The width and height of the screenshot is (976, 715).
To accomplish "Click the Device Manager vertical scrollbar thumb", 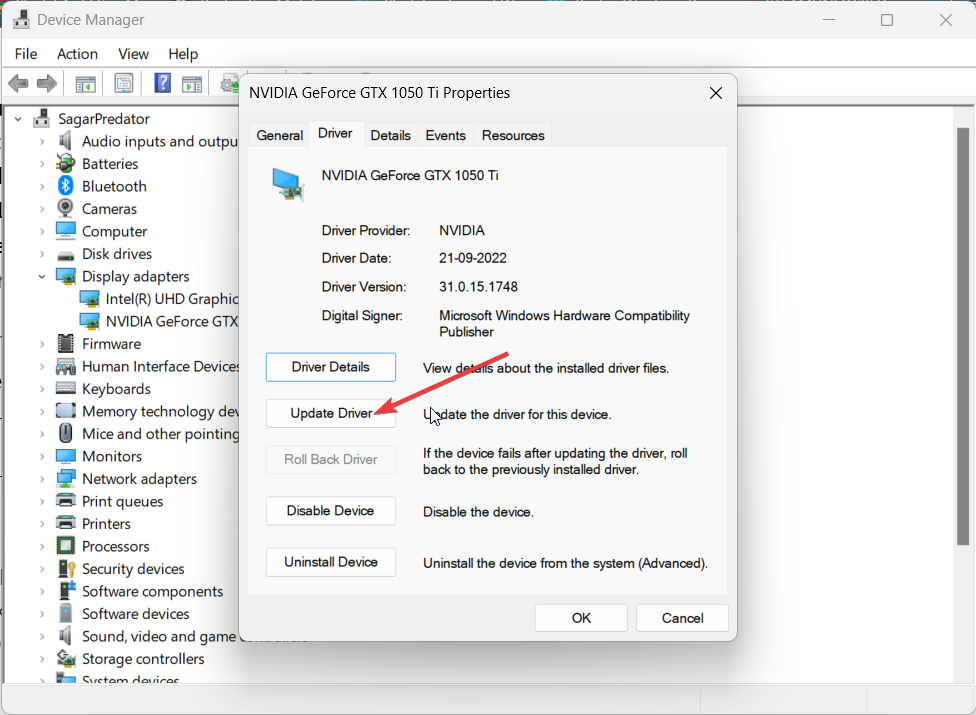I will 962,337.
